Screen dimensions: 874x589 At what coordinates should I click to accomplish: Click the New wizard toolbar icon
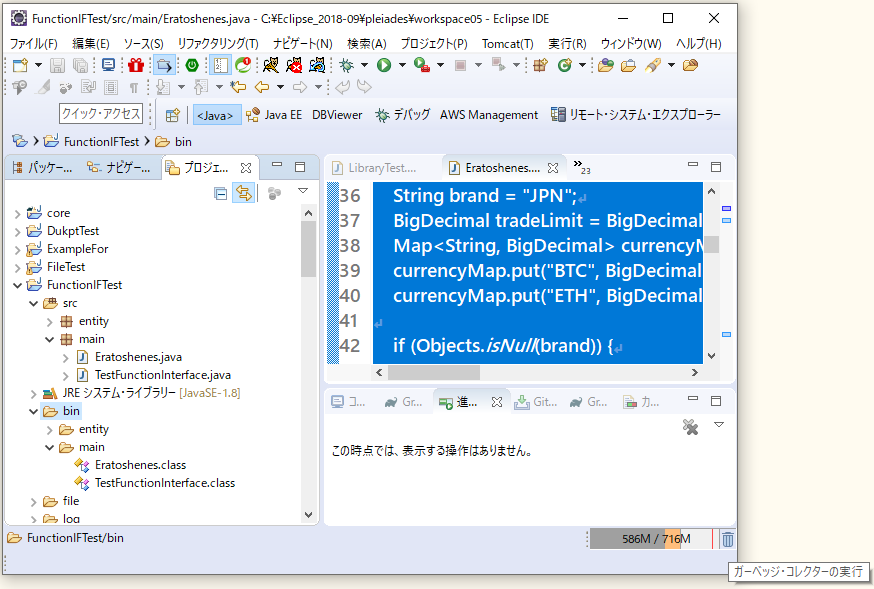point(21,66)
